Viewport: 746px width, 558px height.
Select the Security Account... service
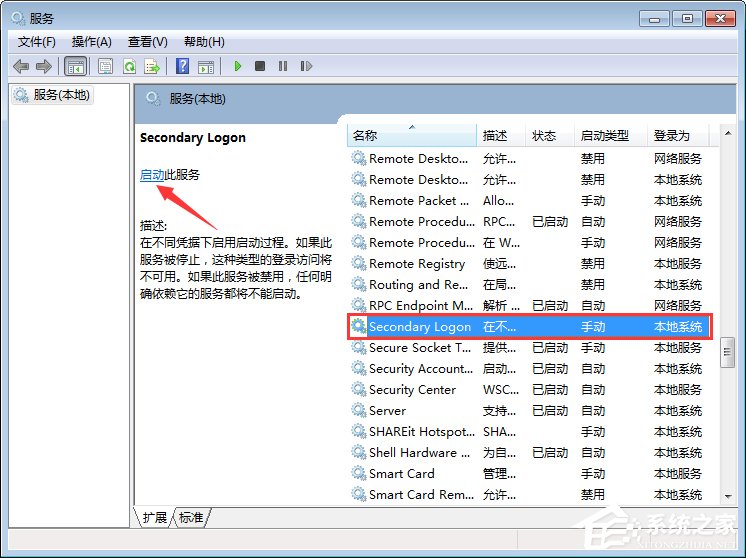[x=530, y=369]
